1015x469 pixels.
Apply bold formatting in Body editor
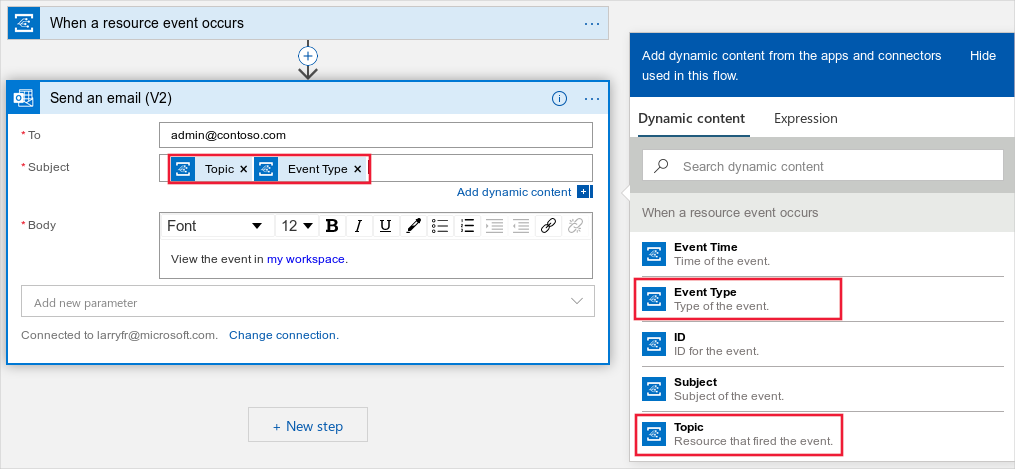pos(332,226)
